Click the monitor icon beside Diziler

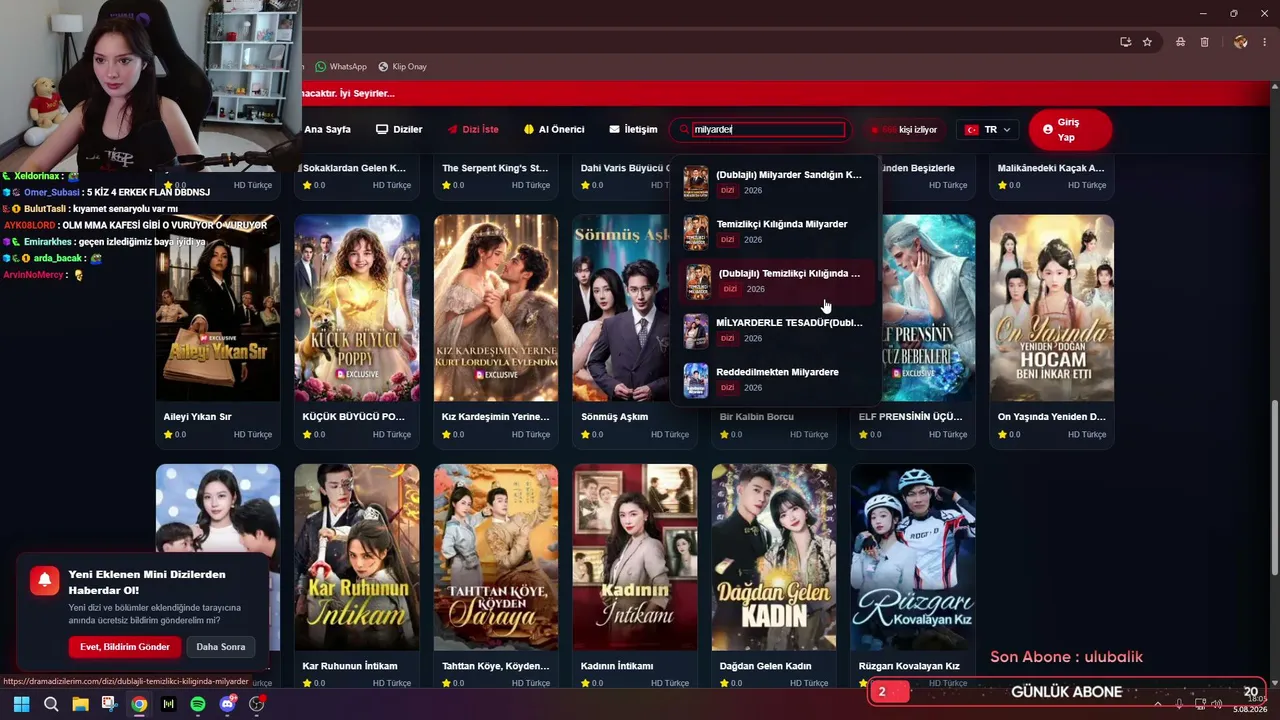click(381, 129)
